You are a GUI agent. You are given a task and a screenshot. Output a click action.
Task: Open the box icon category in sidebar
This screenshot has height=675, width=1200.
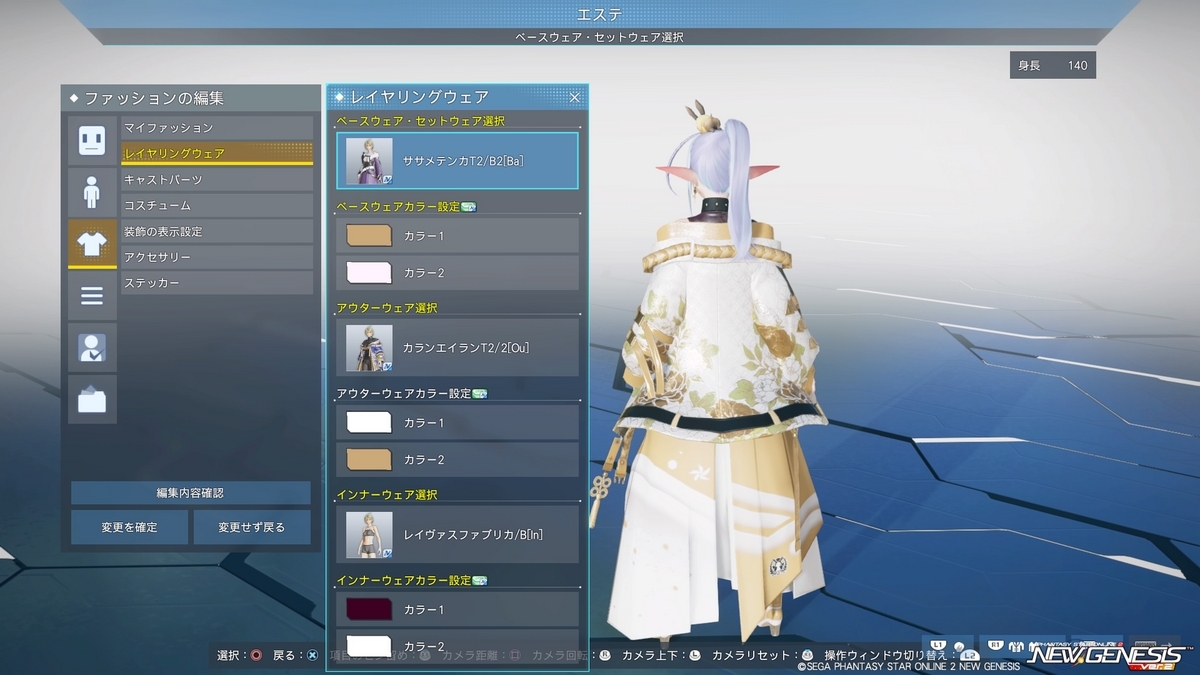click(x=92, y=400)
